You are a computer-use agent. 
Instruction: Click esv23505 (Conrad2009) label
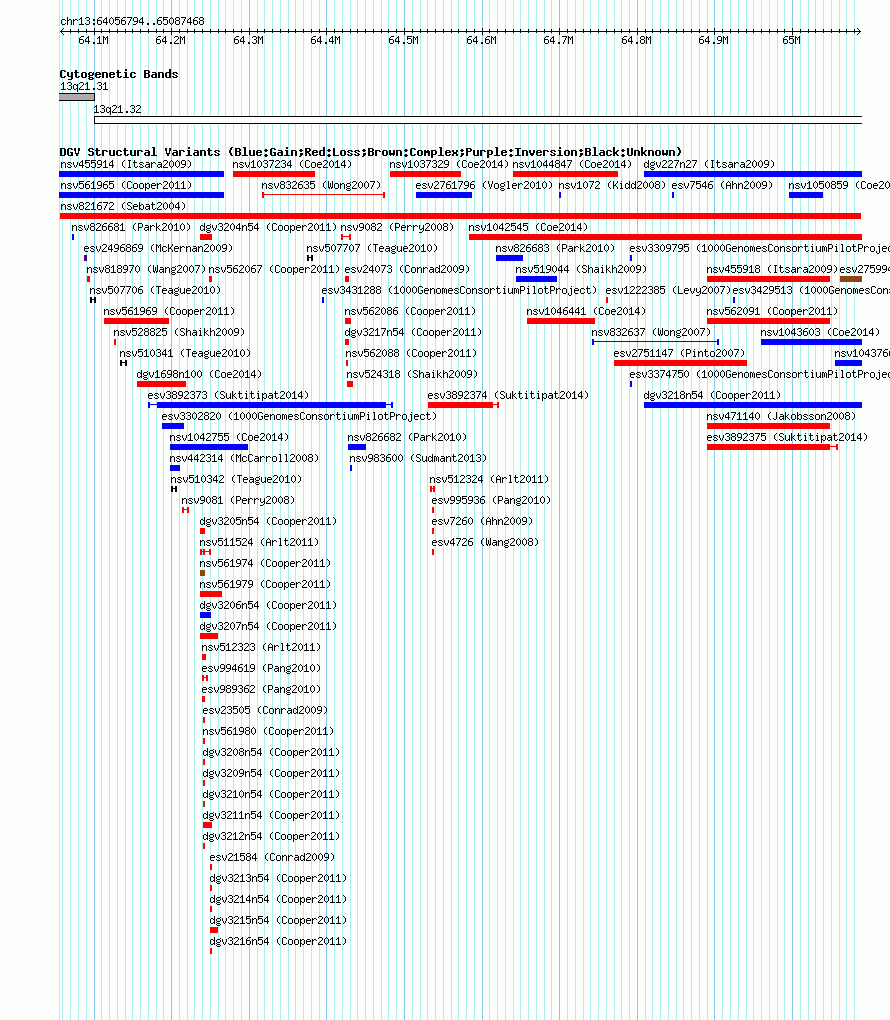[265, 710]
